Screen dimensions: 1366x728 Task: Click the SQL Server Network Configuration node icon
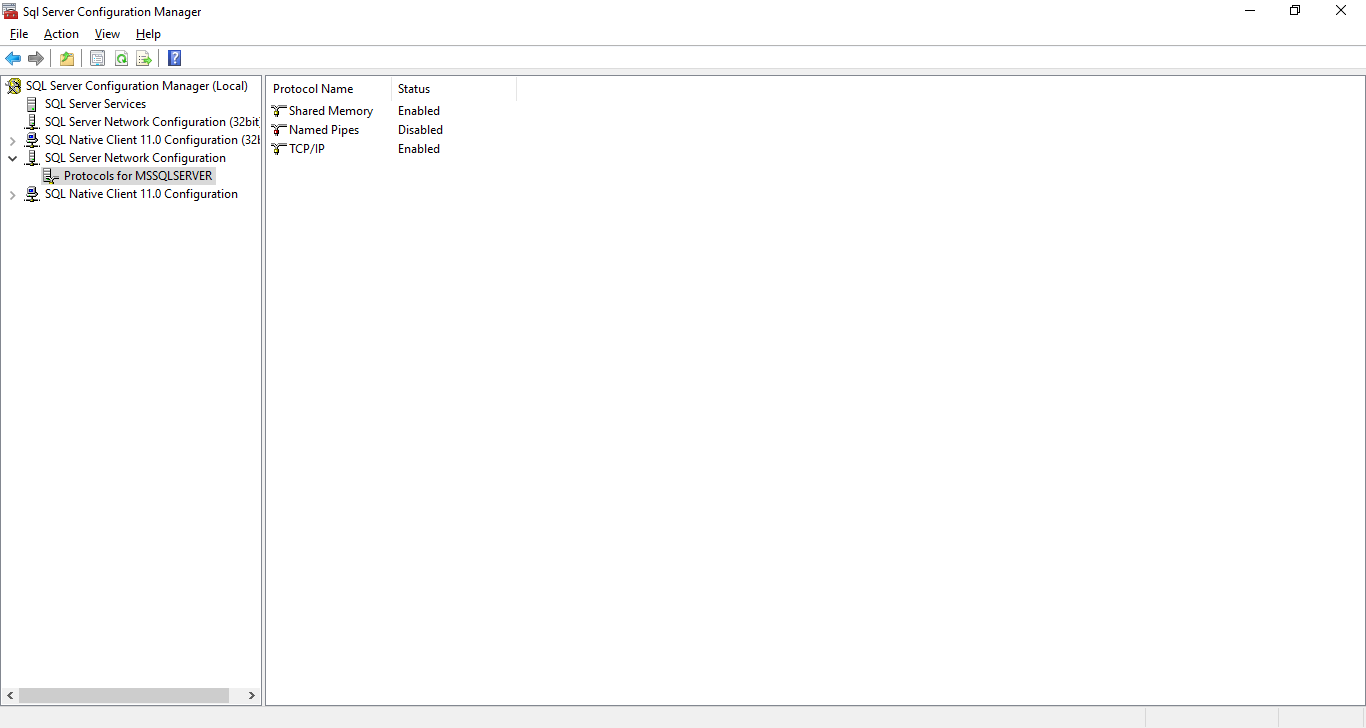pyautogui.click(x=32, y=158)
